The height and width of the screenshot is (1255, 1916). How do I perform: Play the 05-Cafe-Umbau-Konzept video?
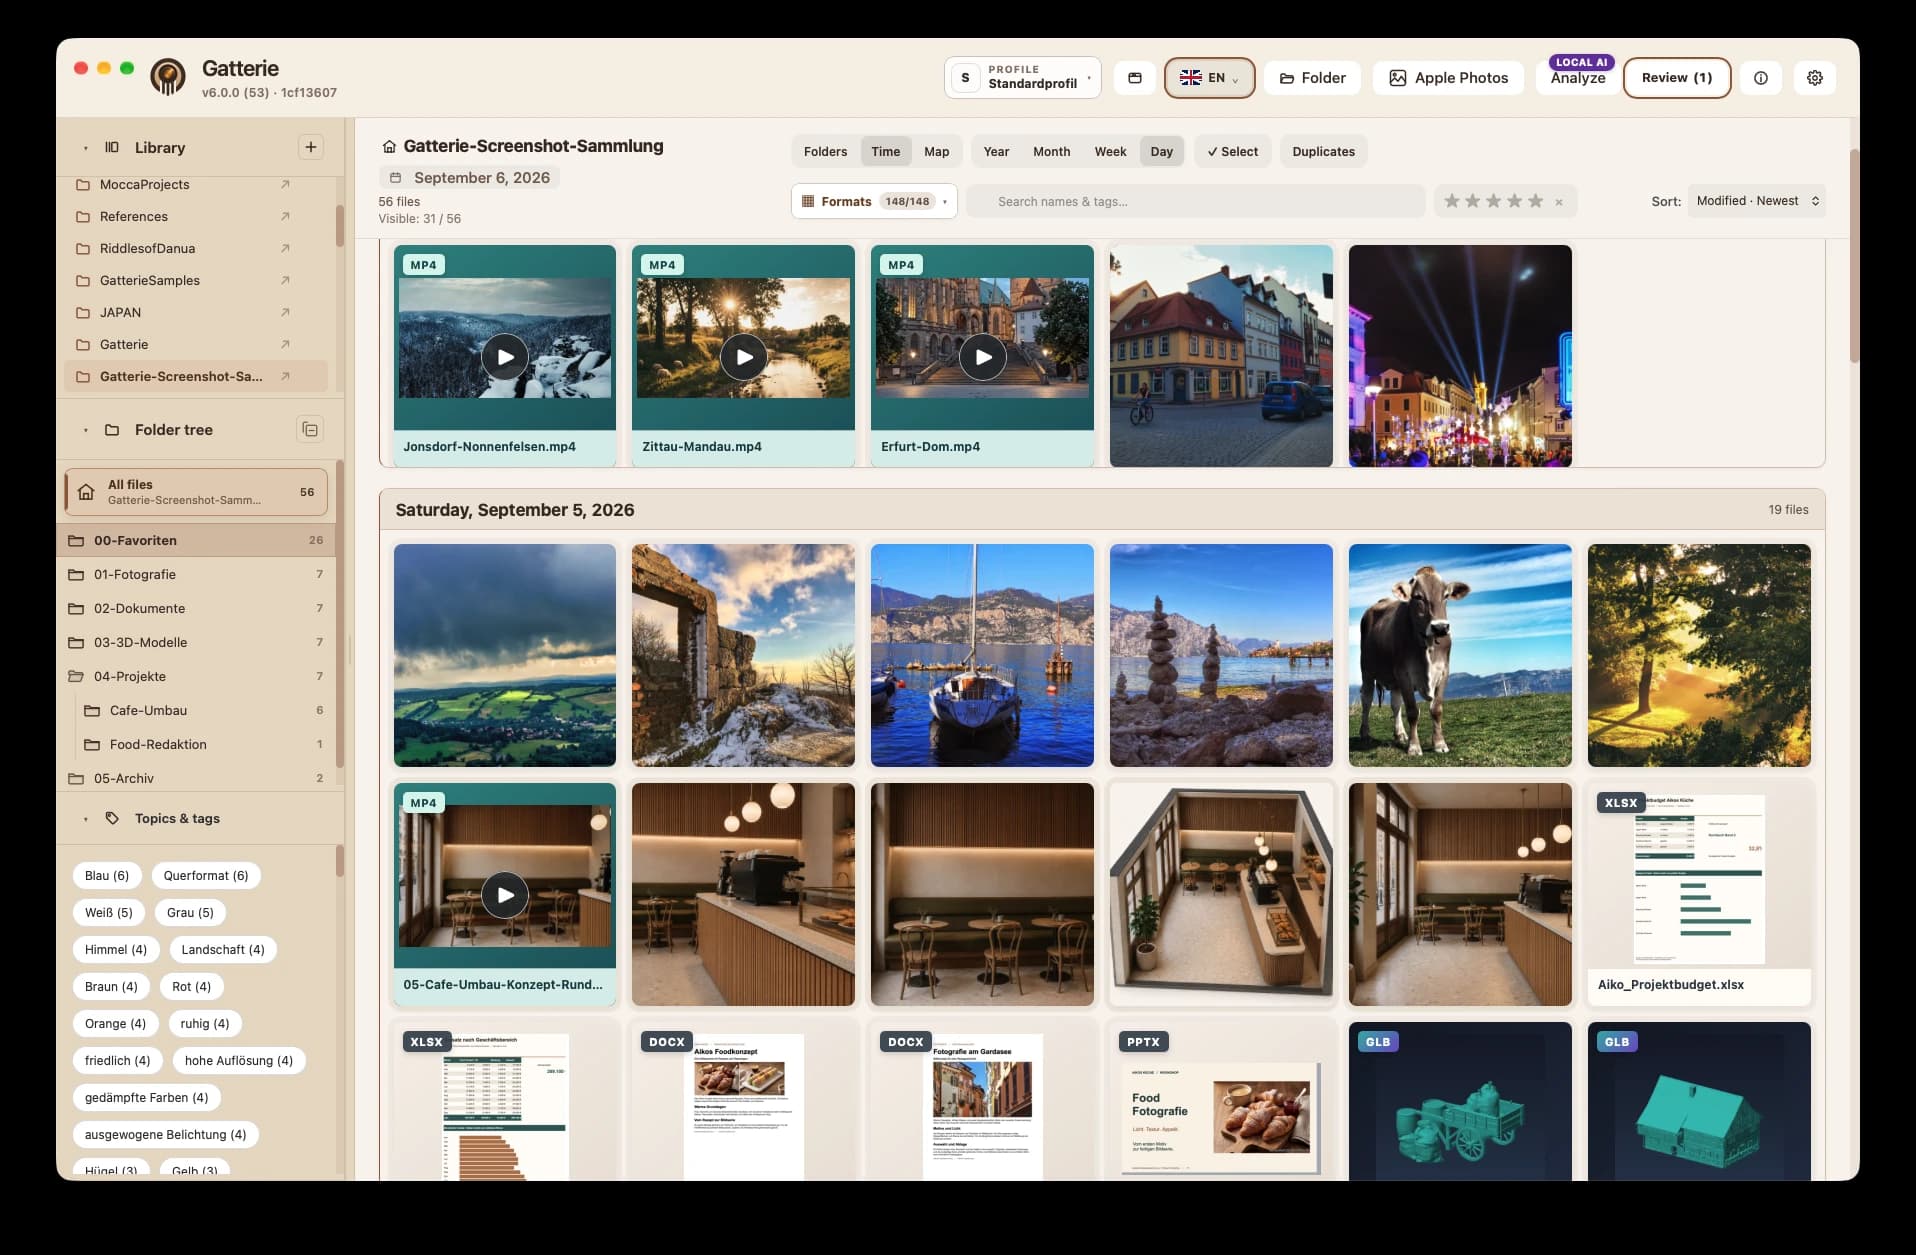coord(505,895)
